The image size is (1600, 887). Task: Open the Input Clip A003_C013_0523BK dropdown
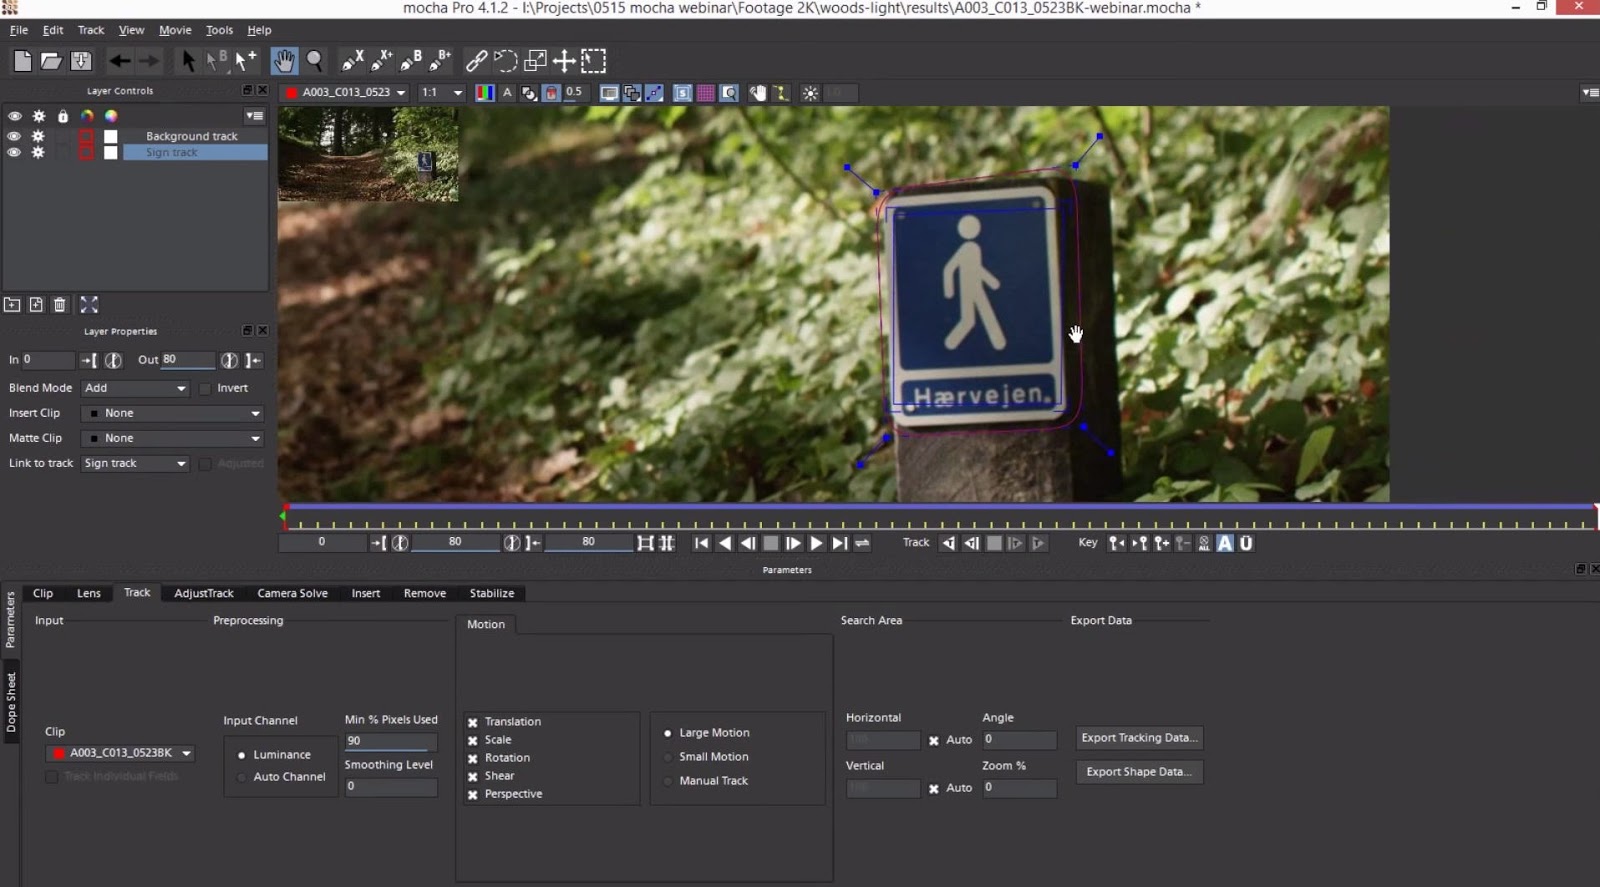(121, 753)
